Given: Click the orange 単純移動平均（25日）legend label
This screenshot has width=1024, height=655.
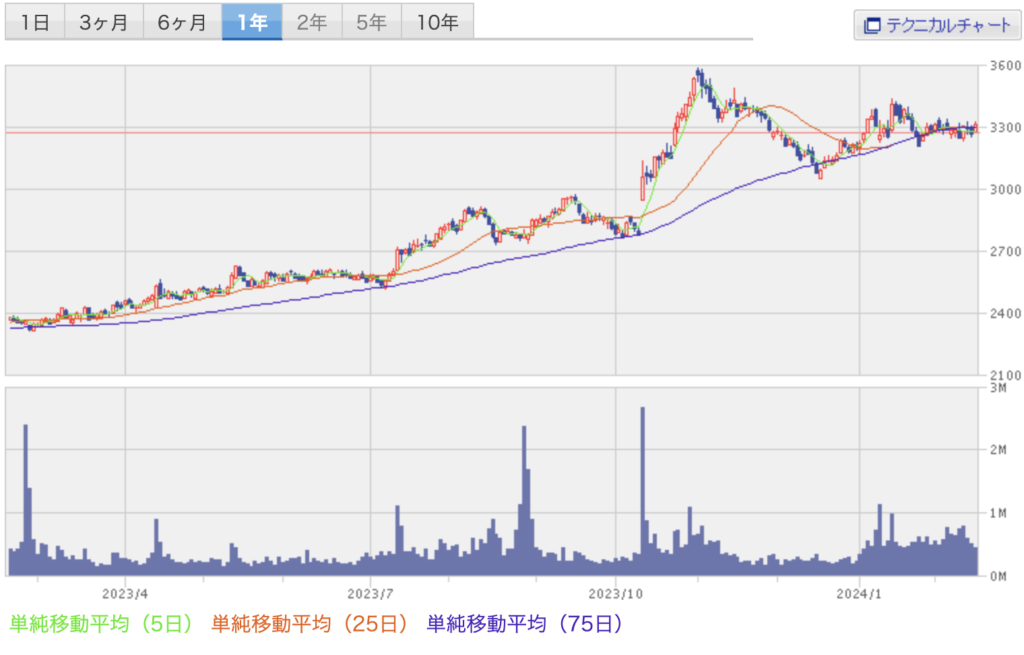Looking at the screenshot, I should point(310,624).
